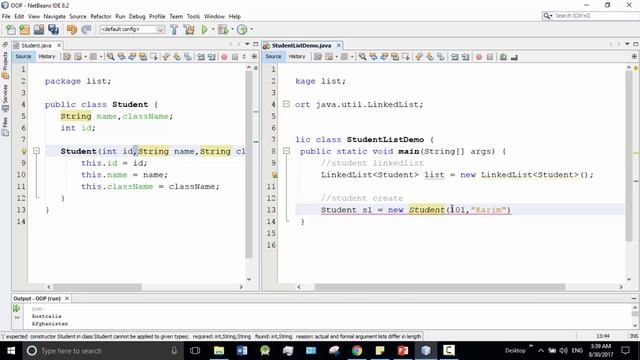The width and height of the screenshot is (640, 360).
Task: Click the Undo toolbar icon
Action: [72, 29]
